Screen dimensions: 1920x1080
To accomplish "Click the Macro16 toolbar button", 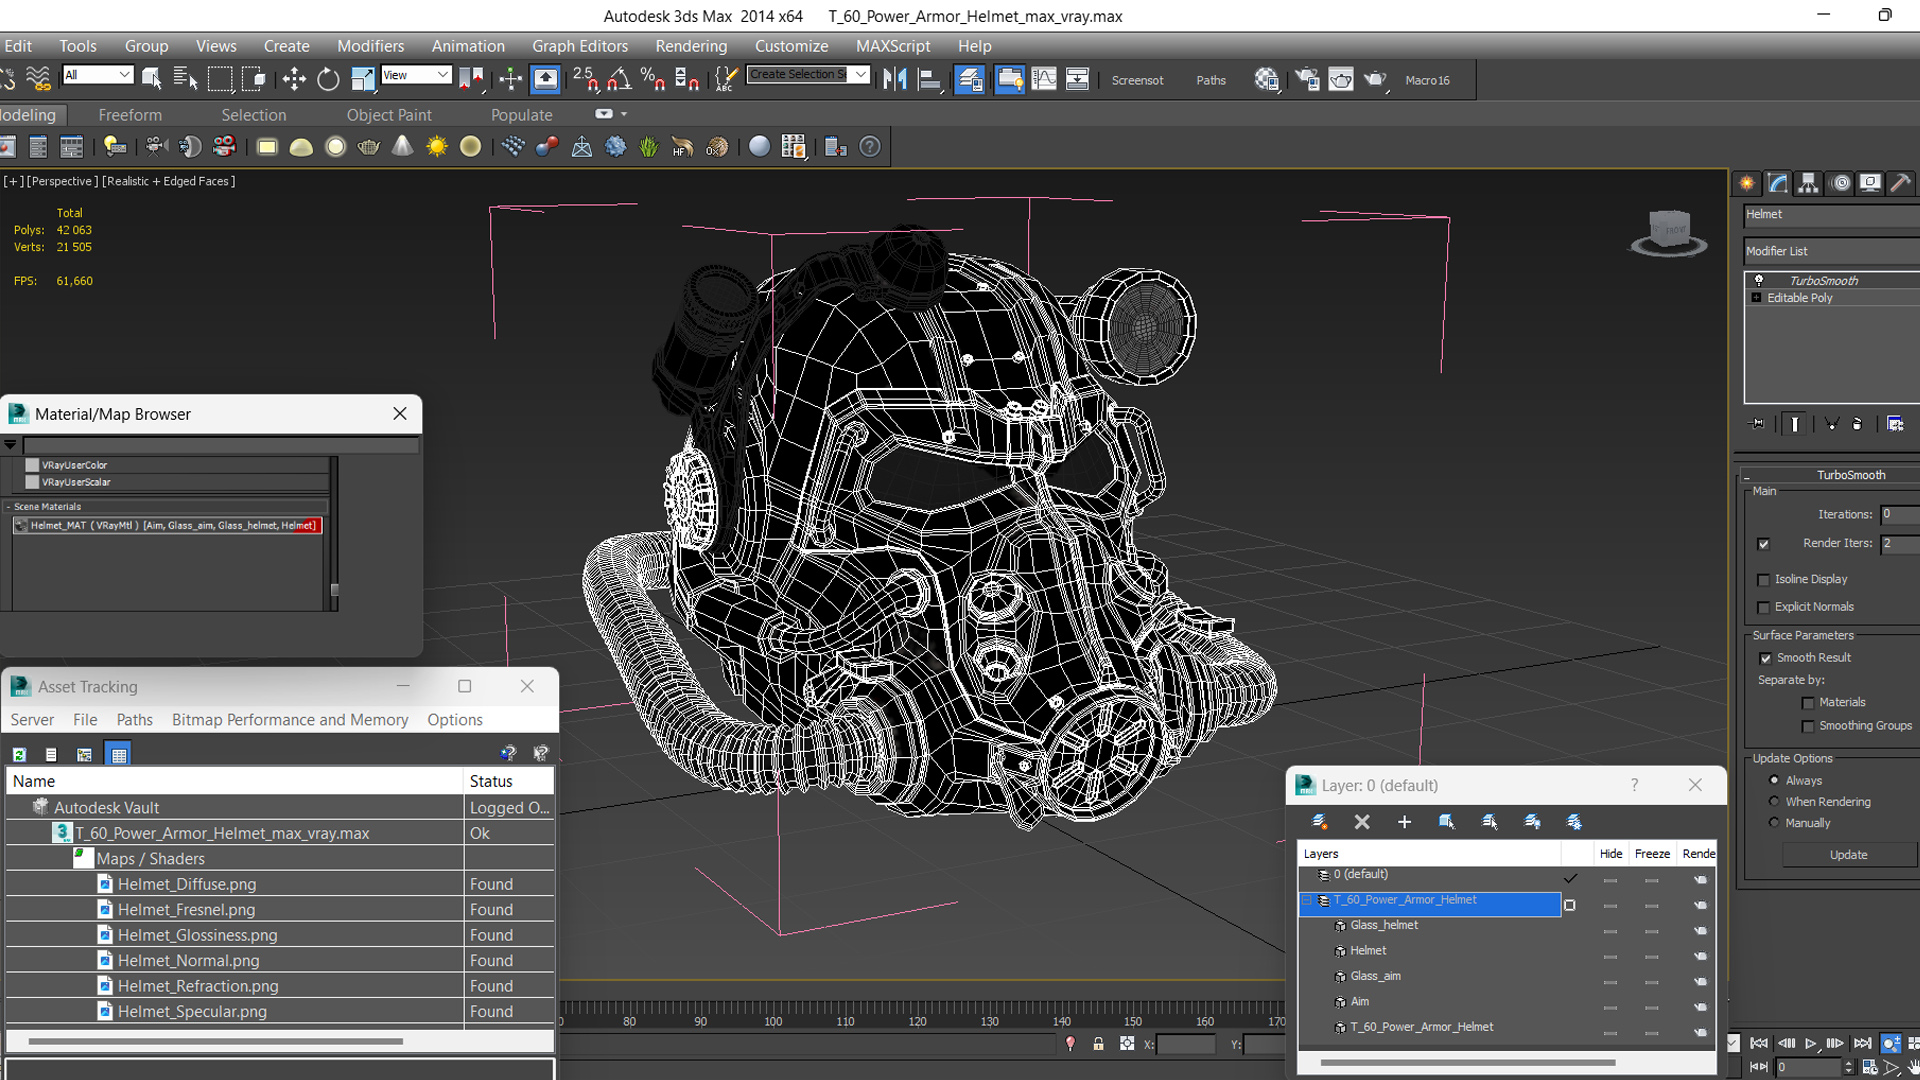I will 1427,80.
